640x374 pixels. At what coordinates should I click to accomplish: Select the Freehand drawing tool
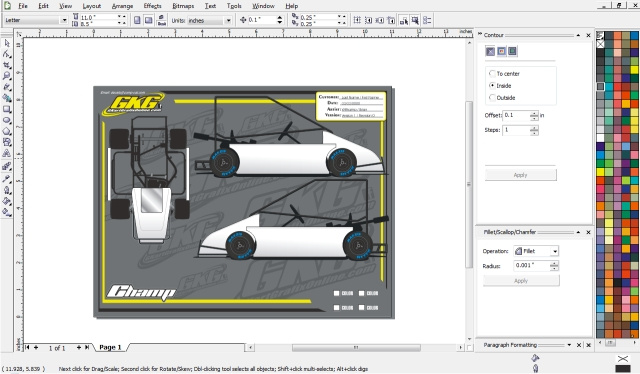tap(7, 87)
